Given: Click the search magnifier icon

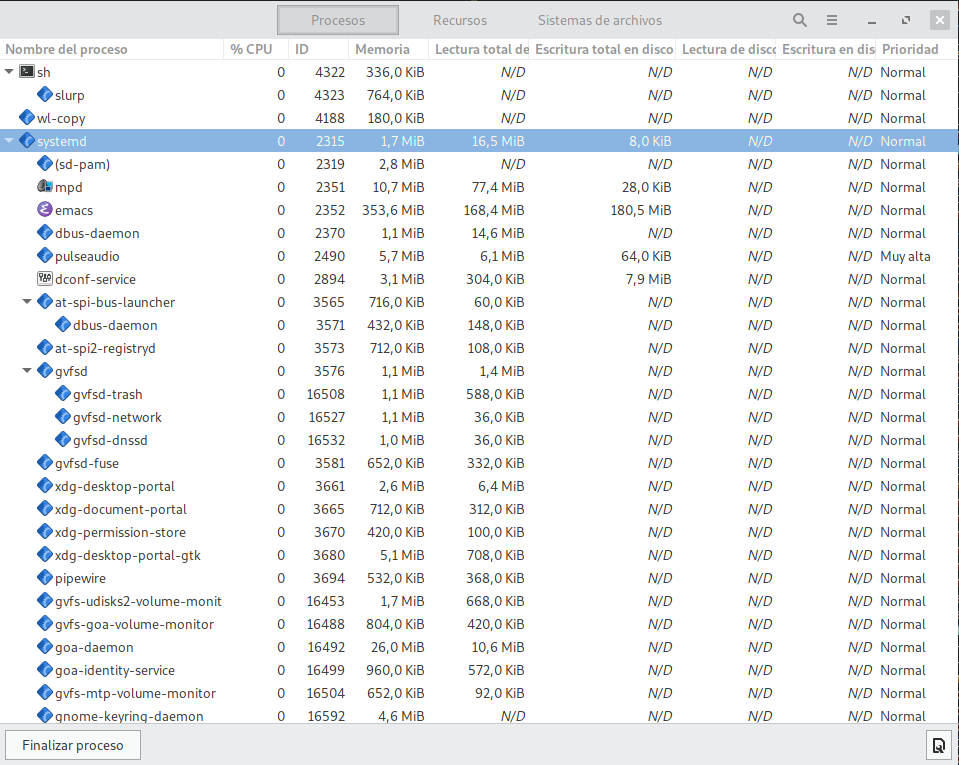Looking at the screenshot, I should tap(800, 20).
